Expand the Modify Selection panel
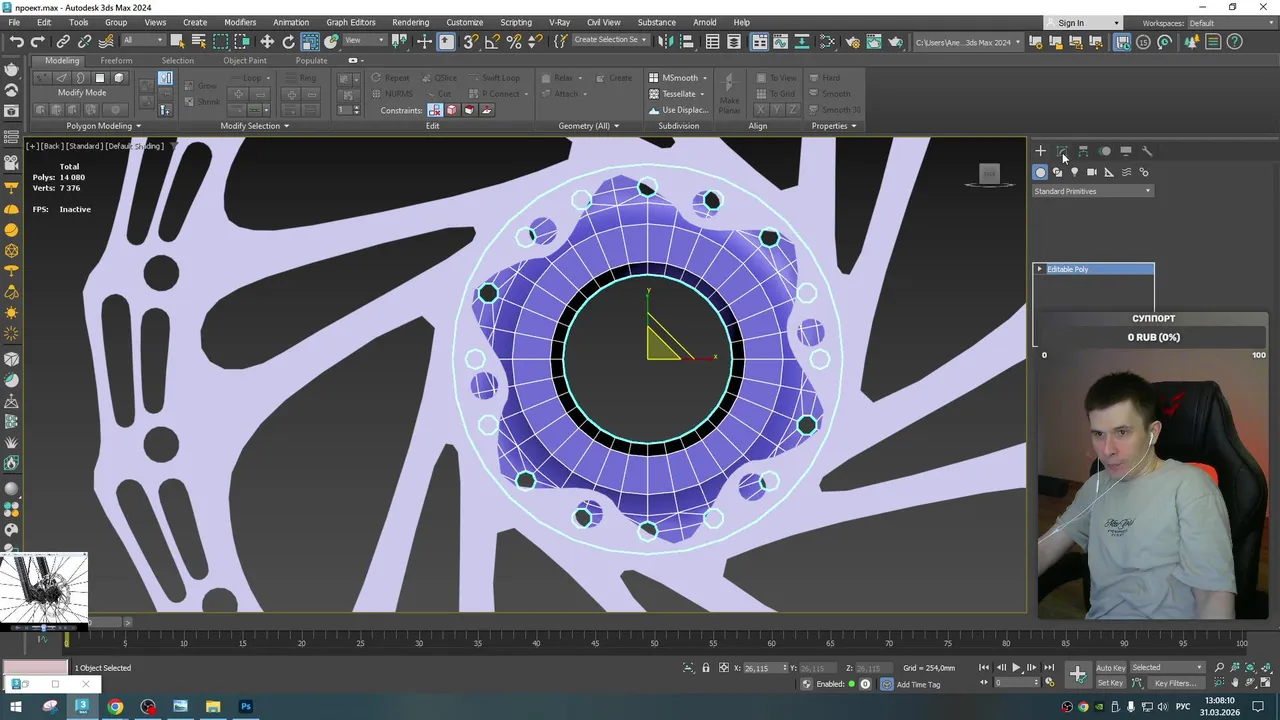 [254, 126]
